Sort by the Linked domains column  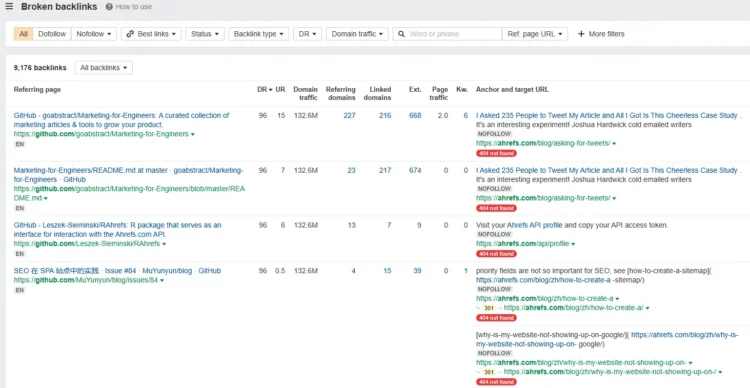(x=377, y=93)
